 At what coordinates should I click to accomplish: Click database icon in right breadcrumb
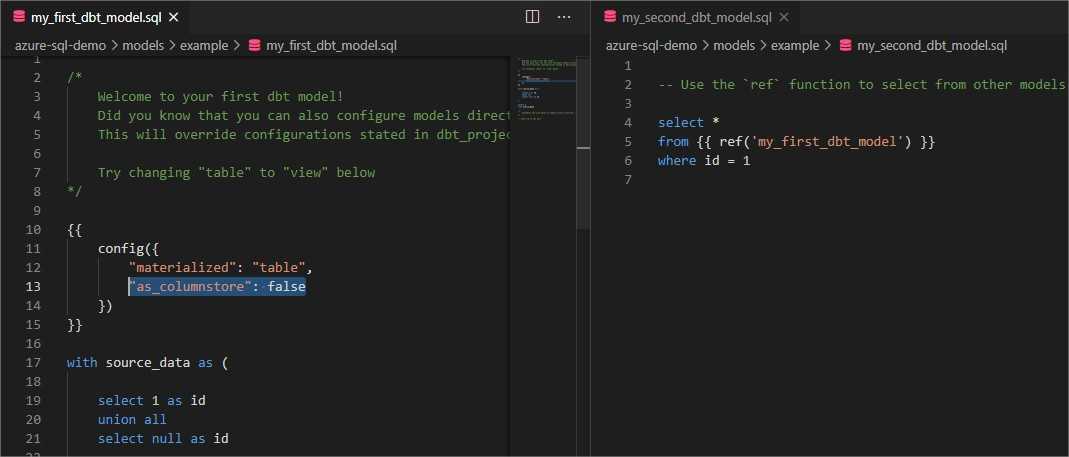click(x=845, y=46)
